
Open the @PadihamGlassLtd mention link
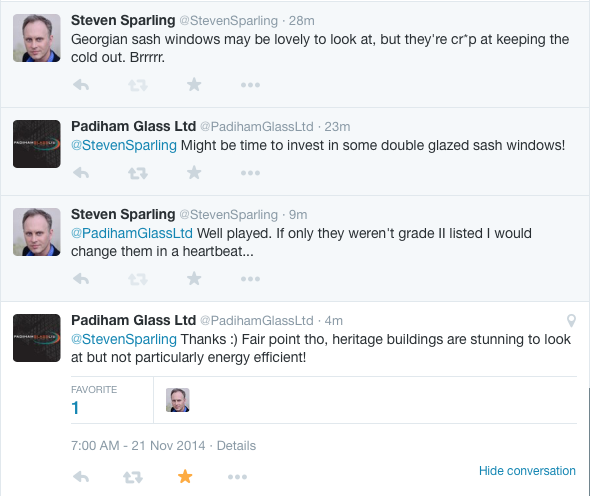pos(132,233)
